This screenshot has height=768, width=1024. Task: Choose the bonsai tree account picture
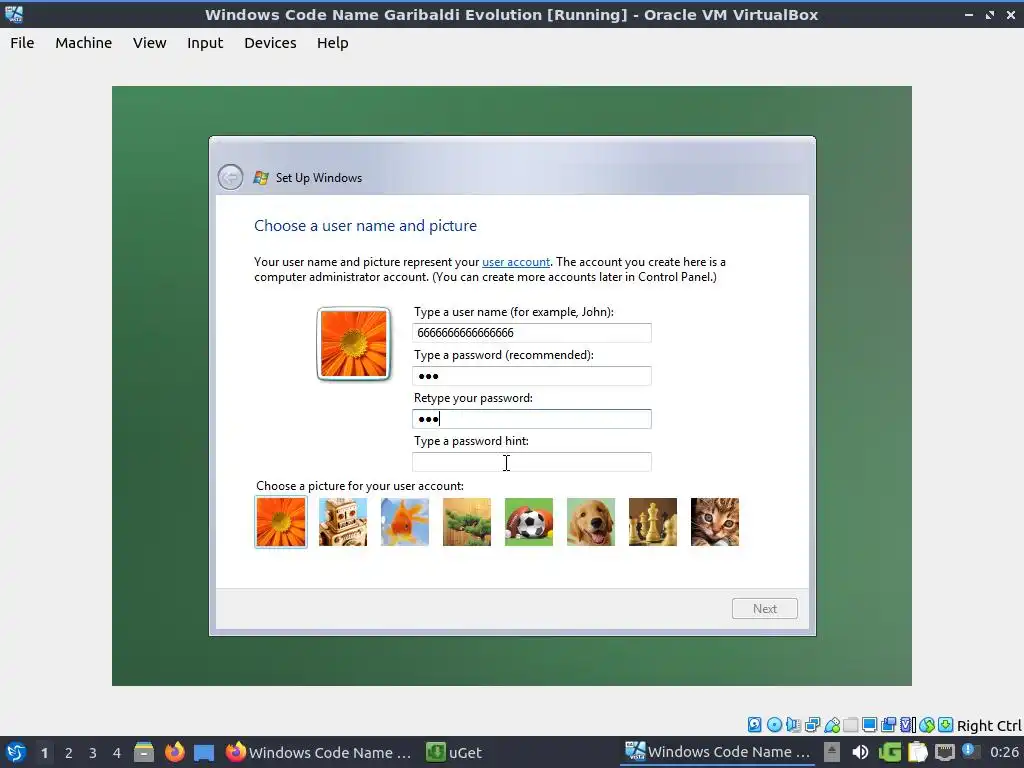pos(467,522)
